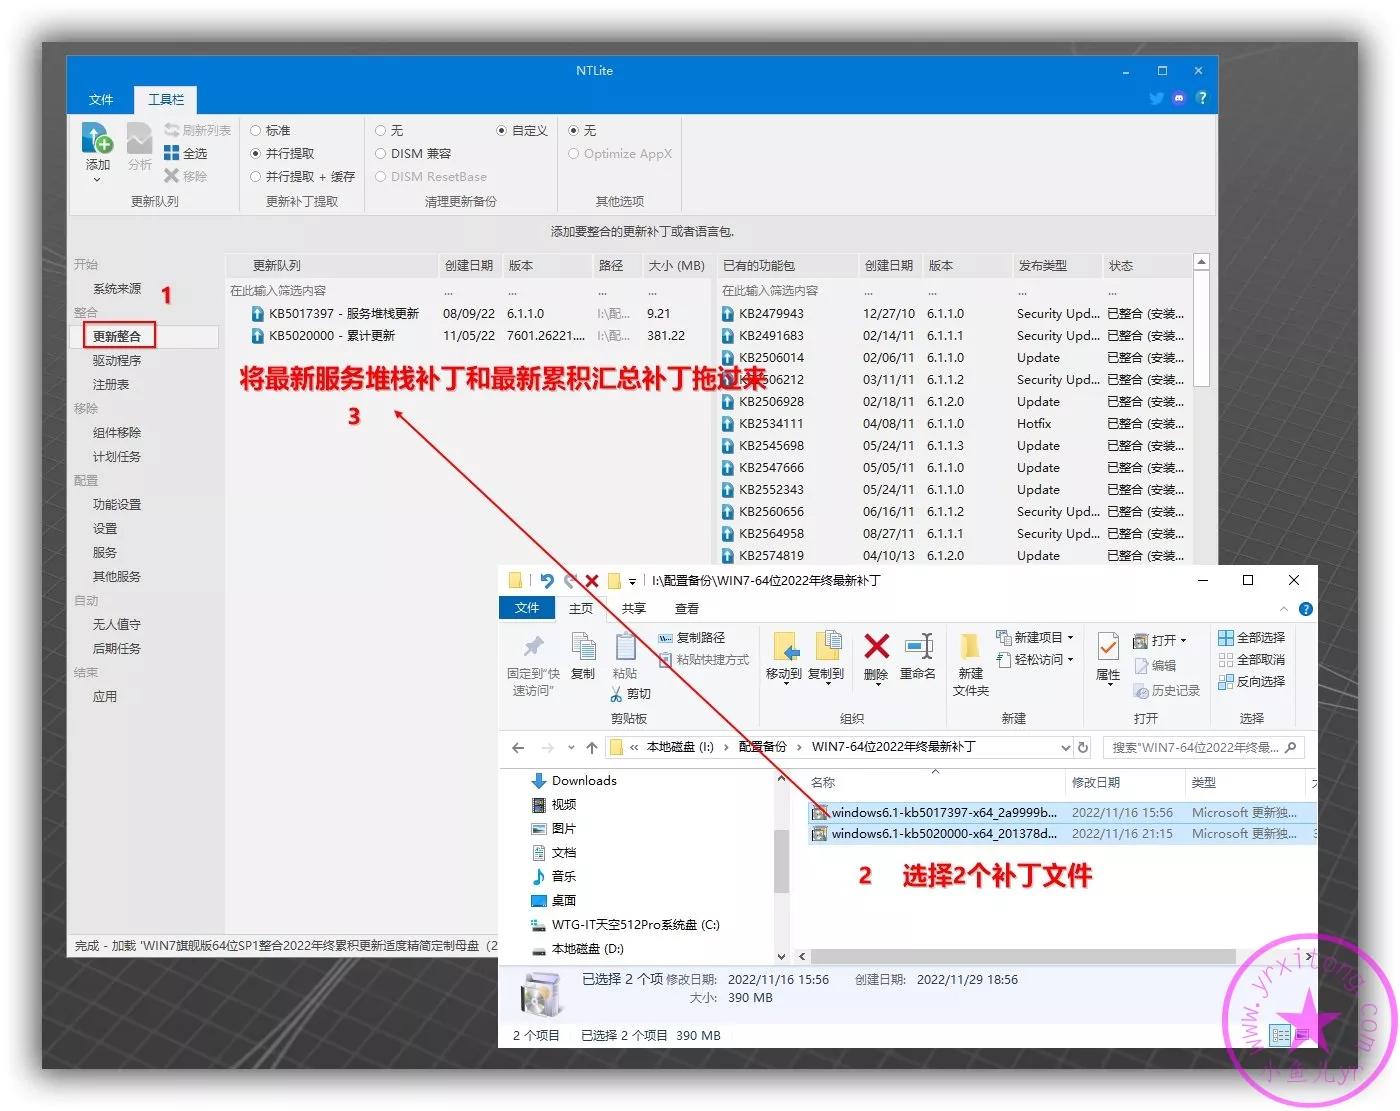Click the Explorer Copy (复制) icon
This screenshot has height=1111, width=1400.
583,646
